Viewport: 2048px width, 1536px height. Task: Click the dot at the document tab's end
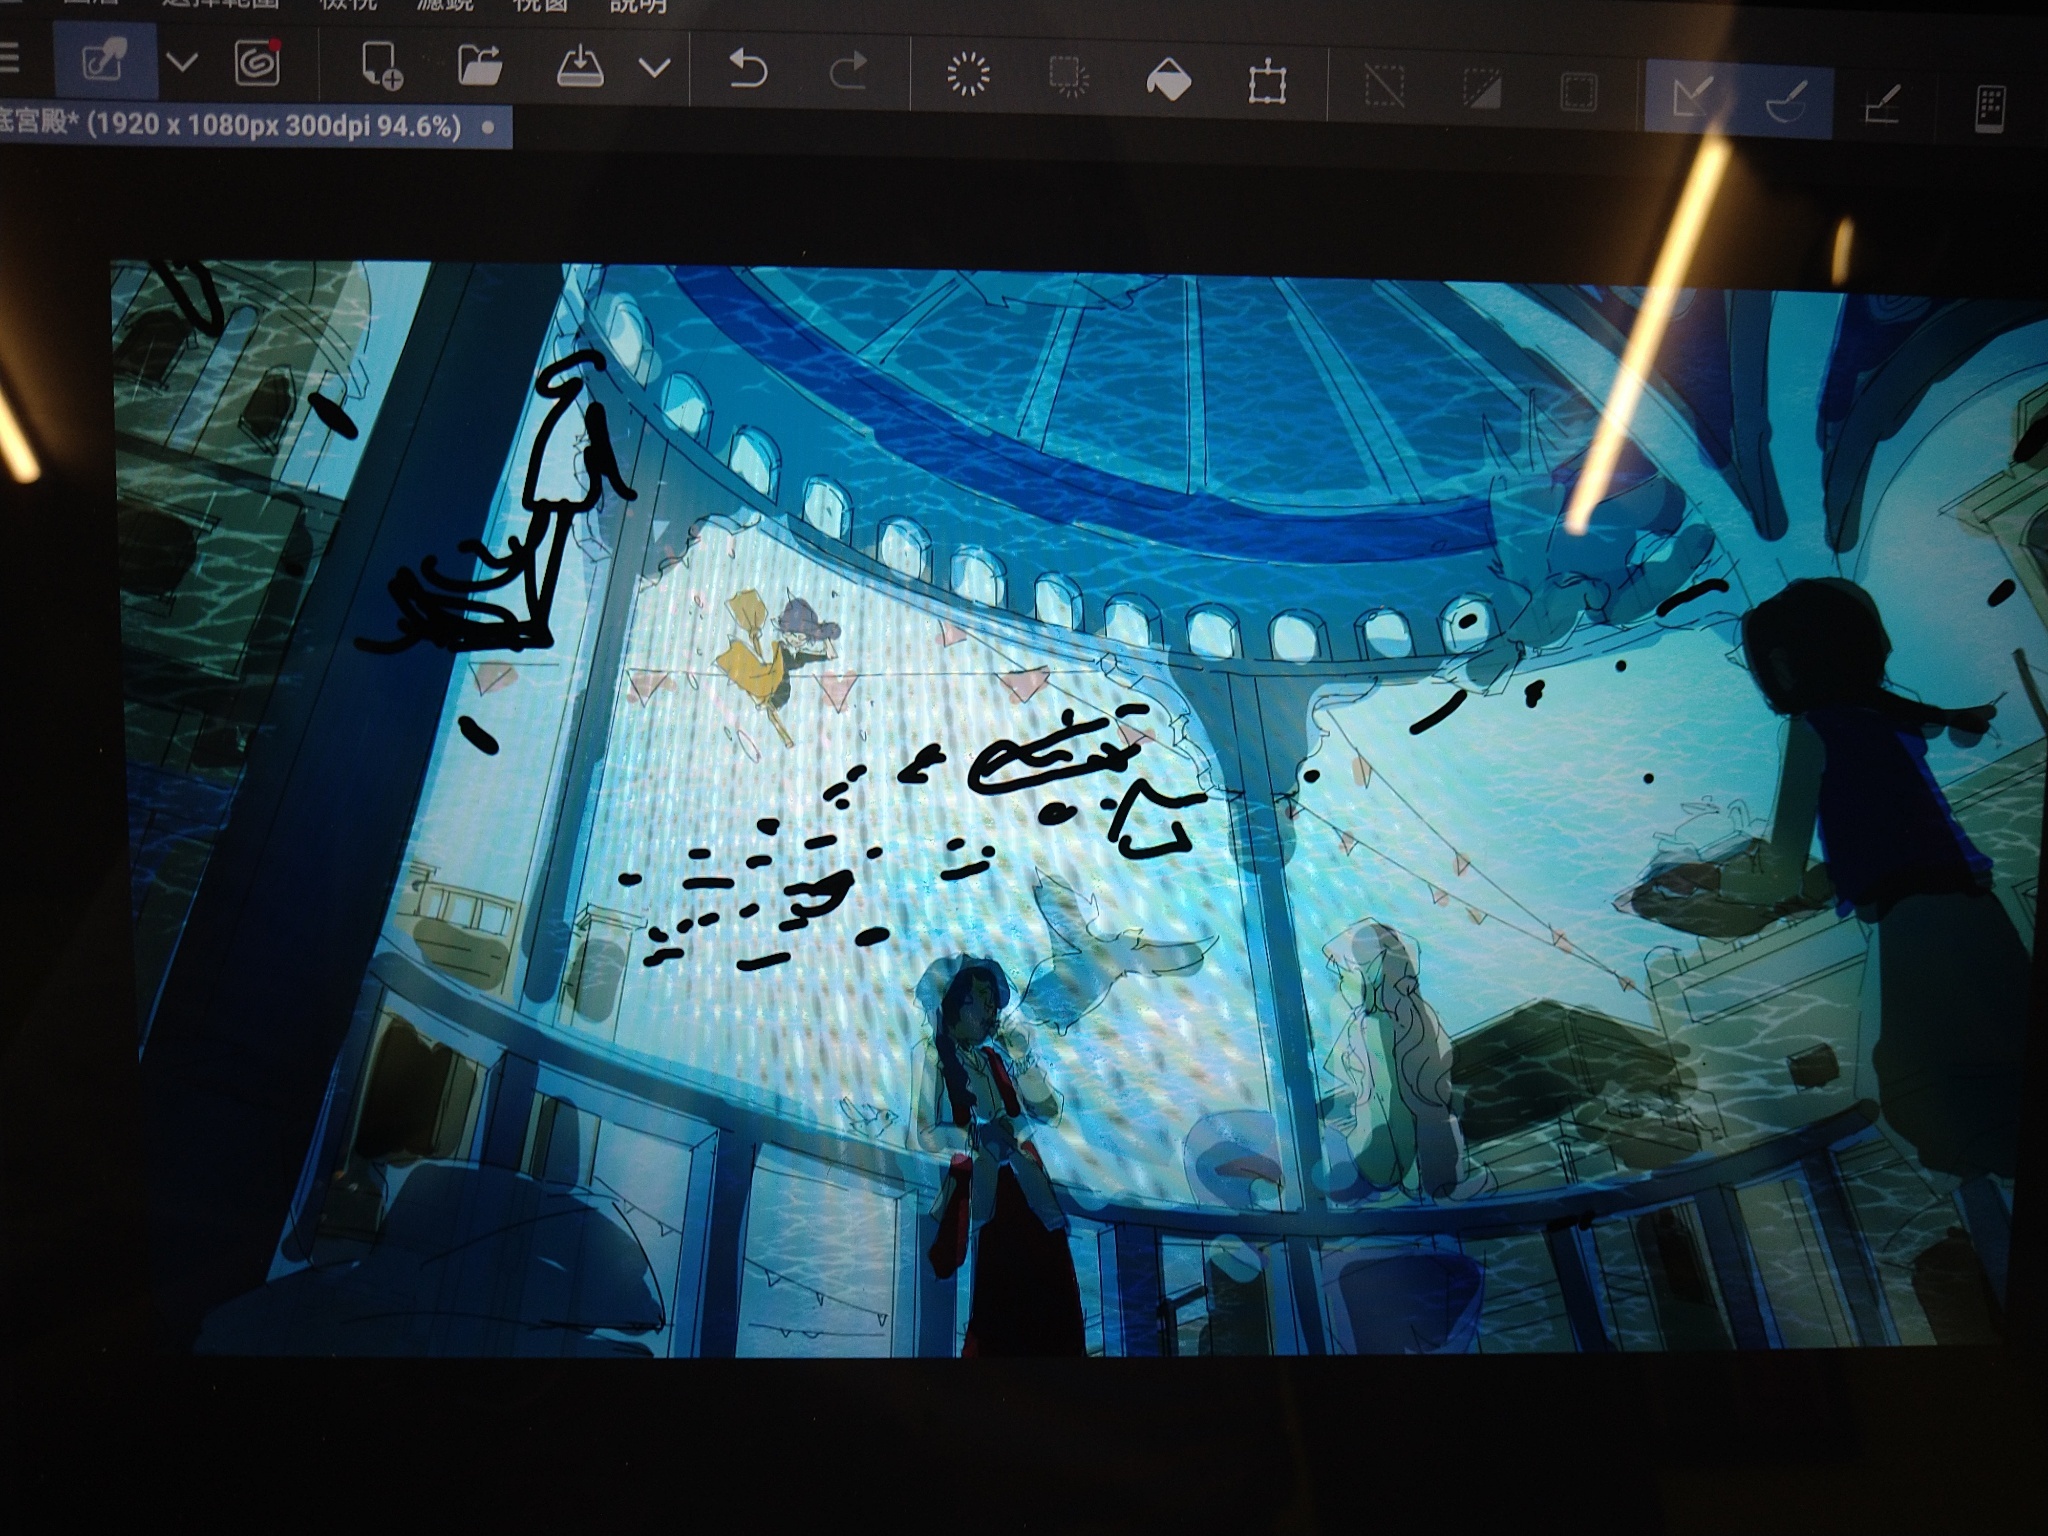[x=488, y=128]
